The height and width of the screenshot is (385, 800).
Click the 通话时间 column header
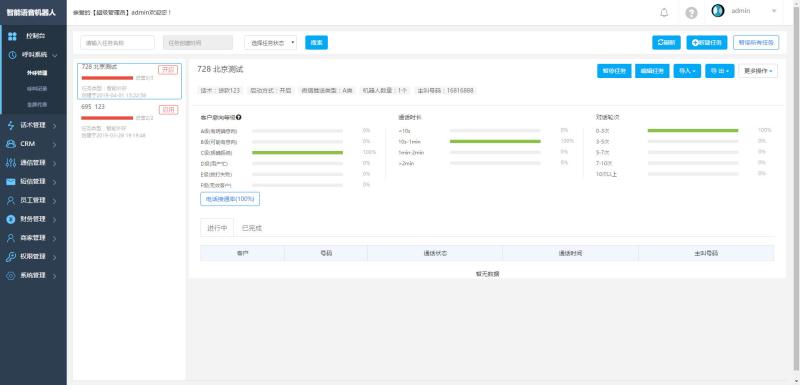click(570, 253)
